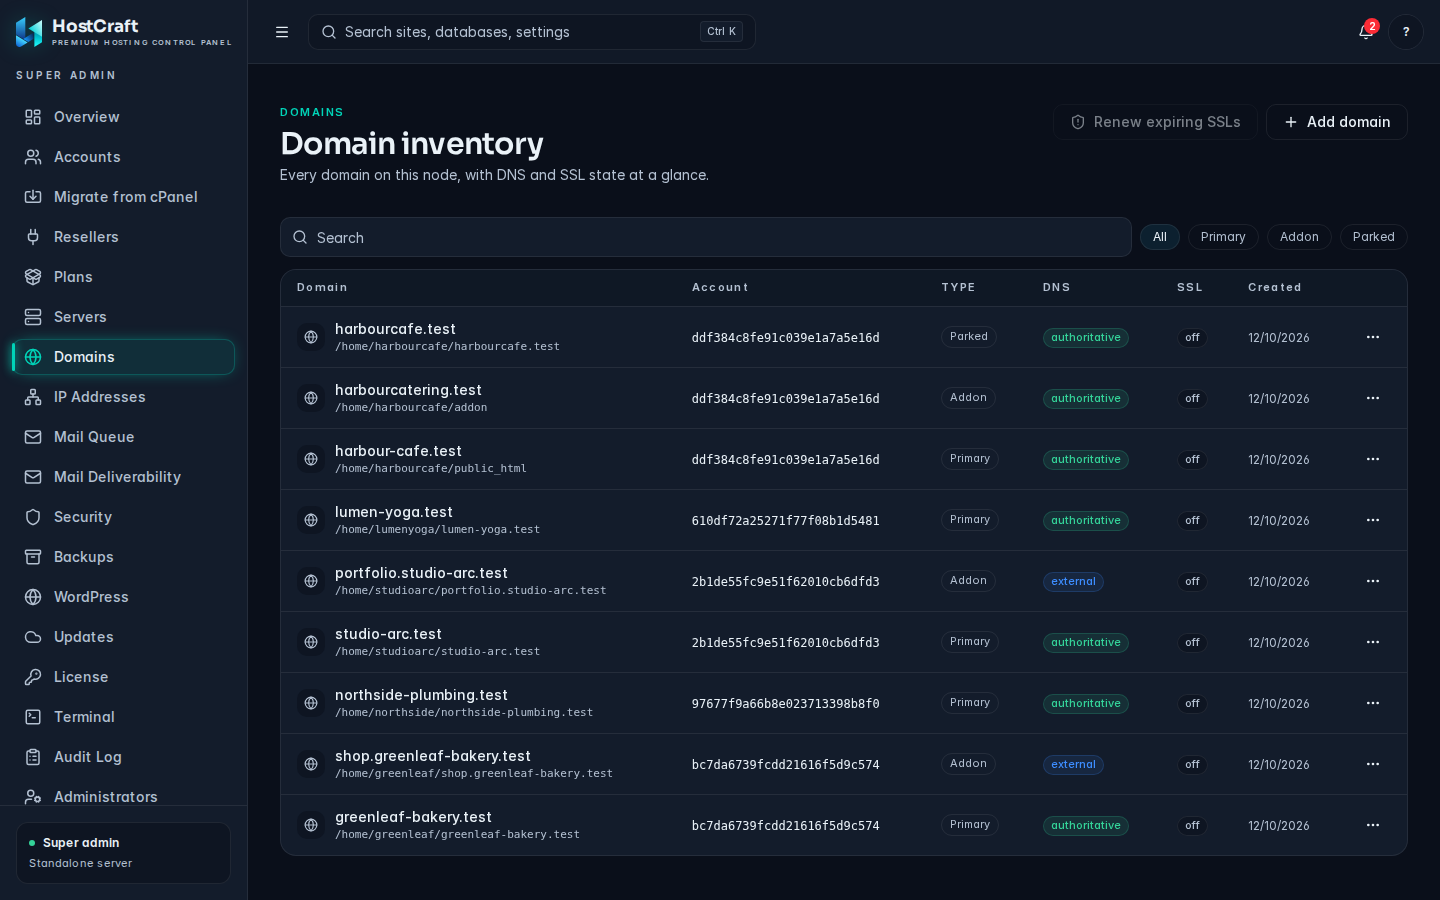Open row actions menu for greenleaf-bakery.test
This screenshot has width=1440, height=900.
tap(1373, 825)
